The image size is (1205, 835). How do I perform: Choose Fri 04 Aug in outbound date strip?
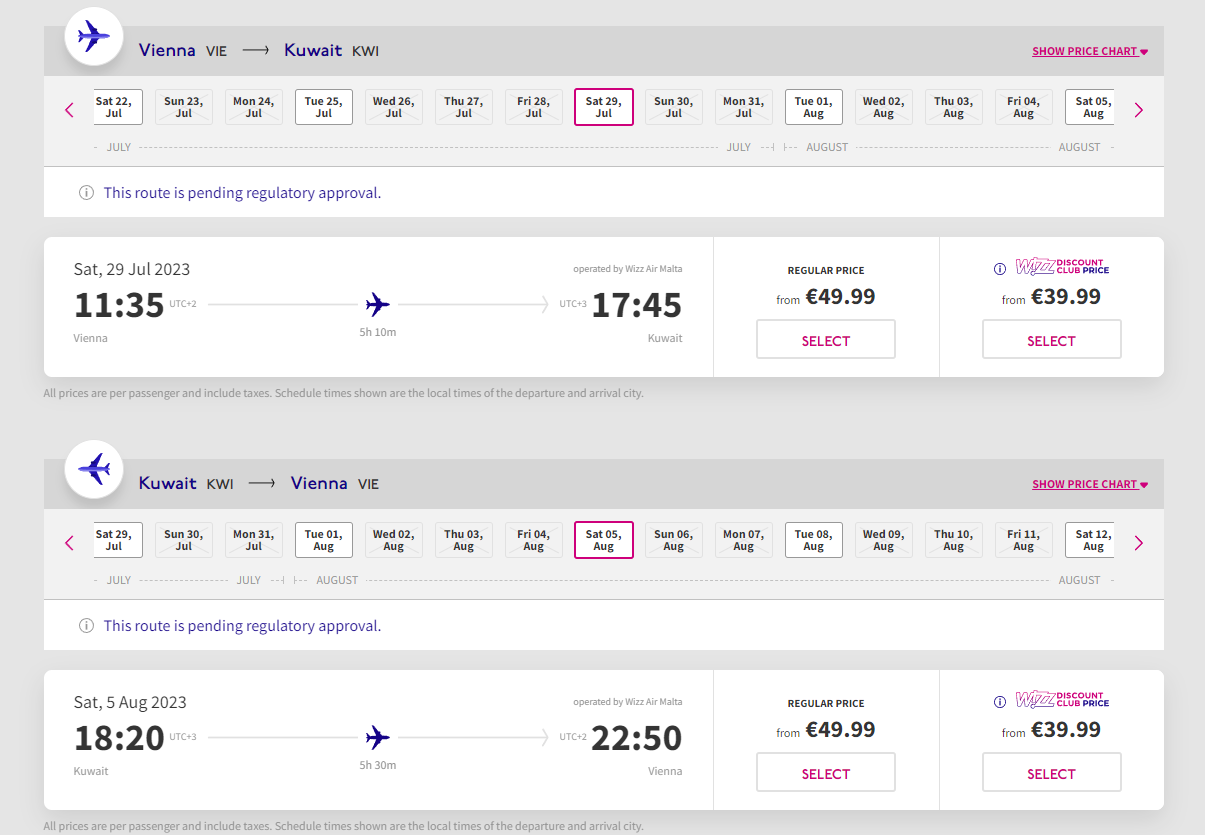point(1024,107)
